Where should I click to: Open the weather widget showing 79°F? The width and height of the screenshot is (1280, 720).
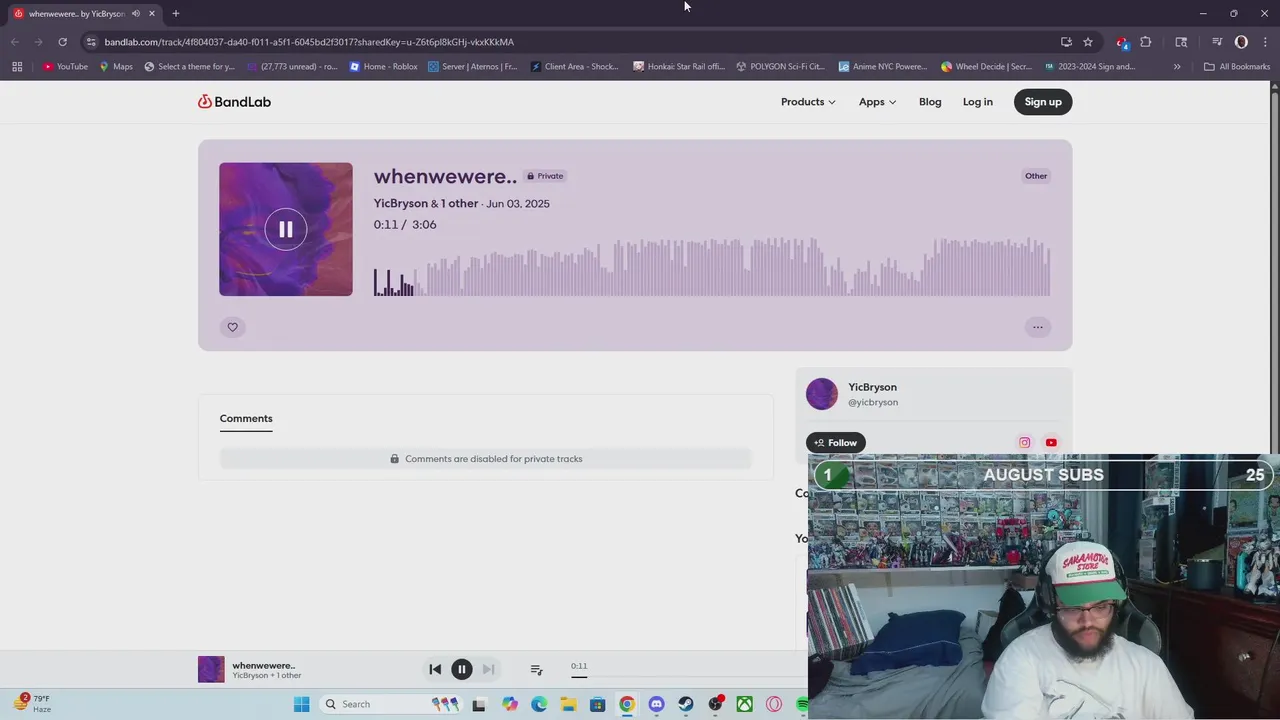click(x=33, y=704)
